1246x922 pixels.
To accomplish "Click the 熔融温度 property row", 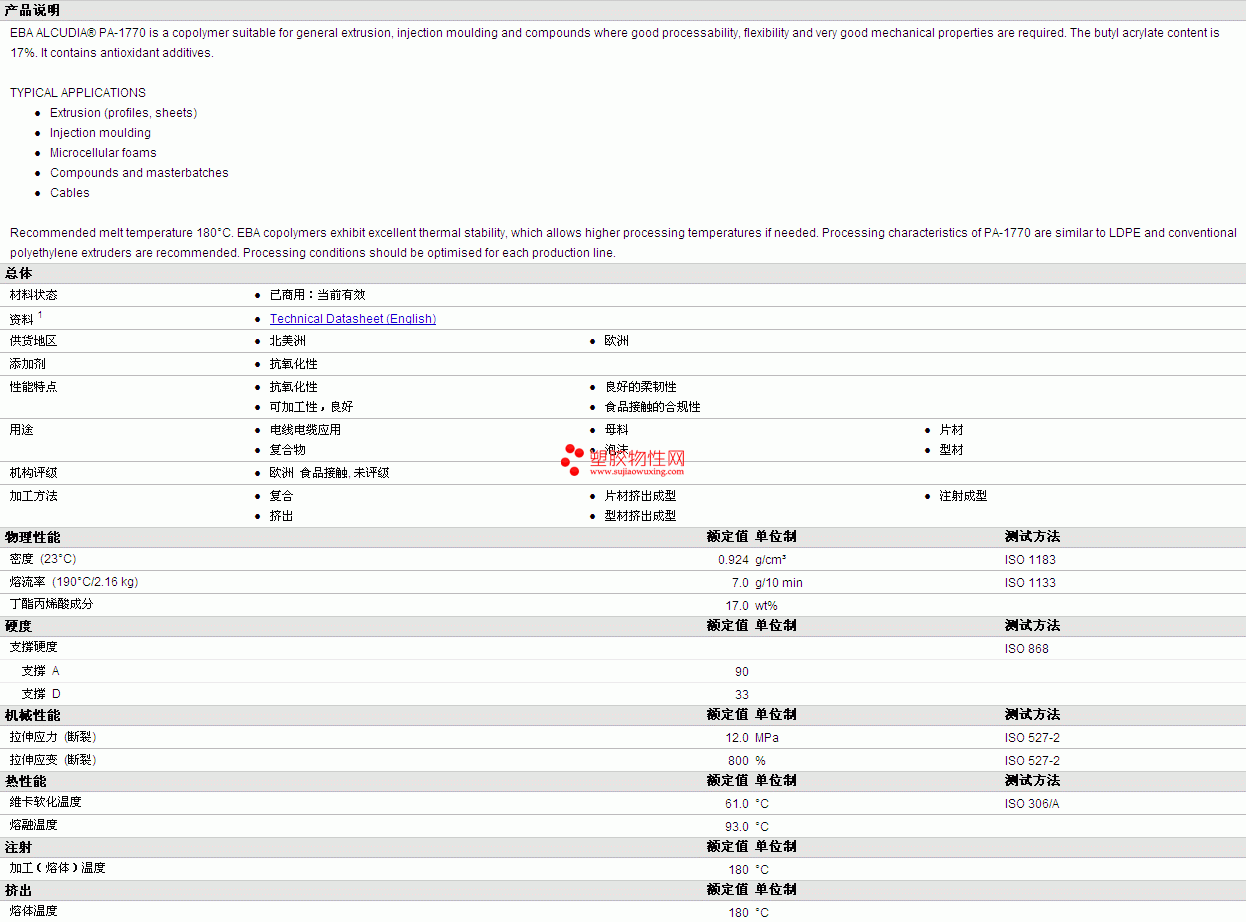I will point(623,826).
